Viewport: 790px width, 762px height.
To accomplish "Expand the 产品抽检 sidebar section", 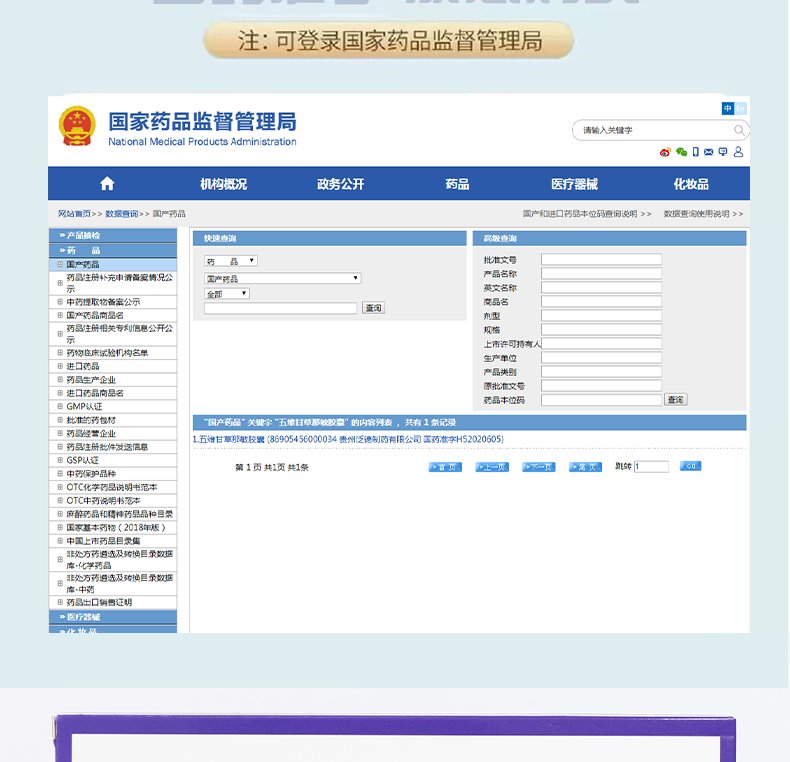I will tap(113, 235).
